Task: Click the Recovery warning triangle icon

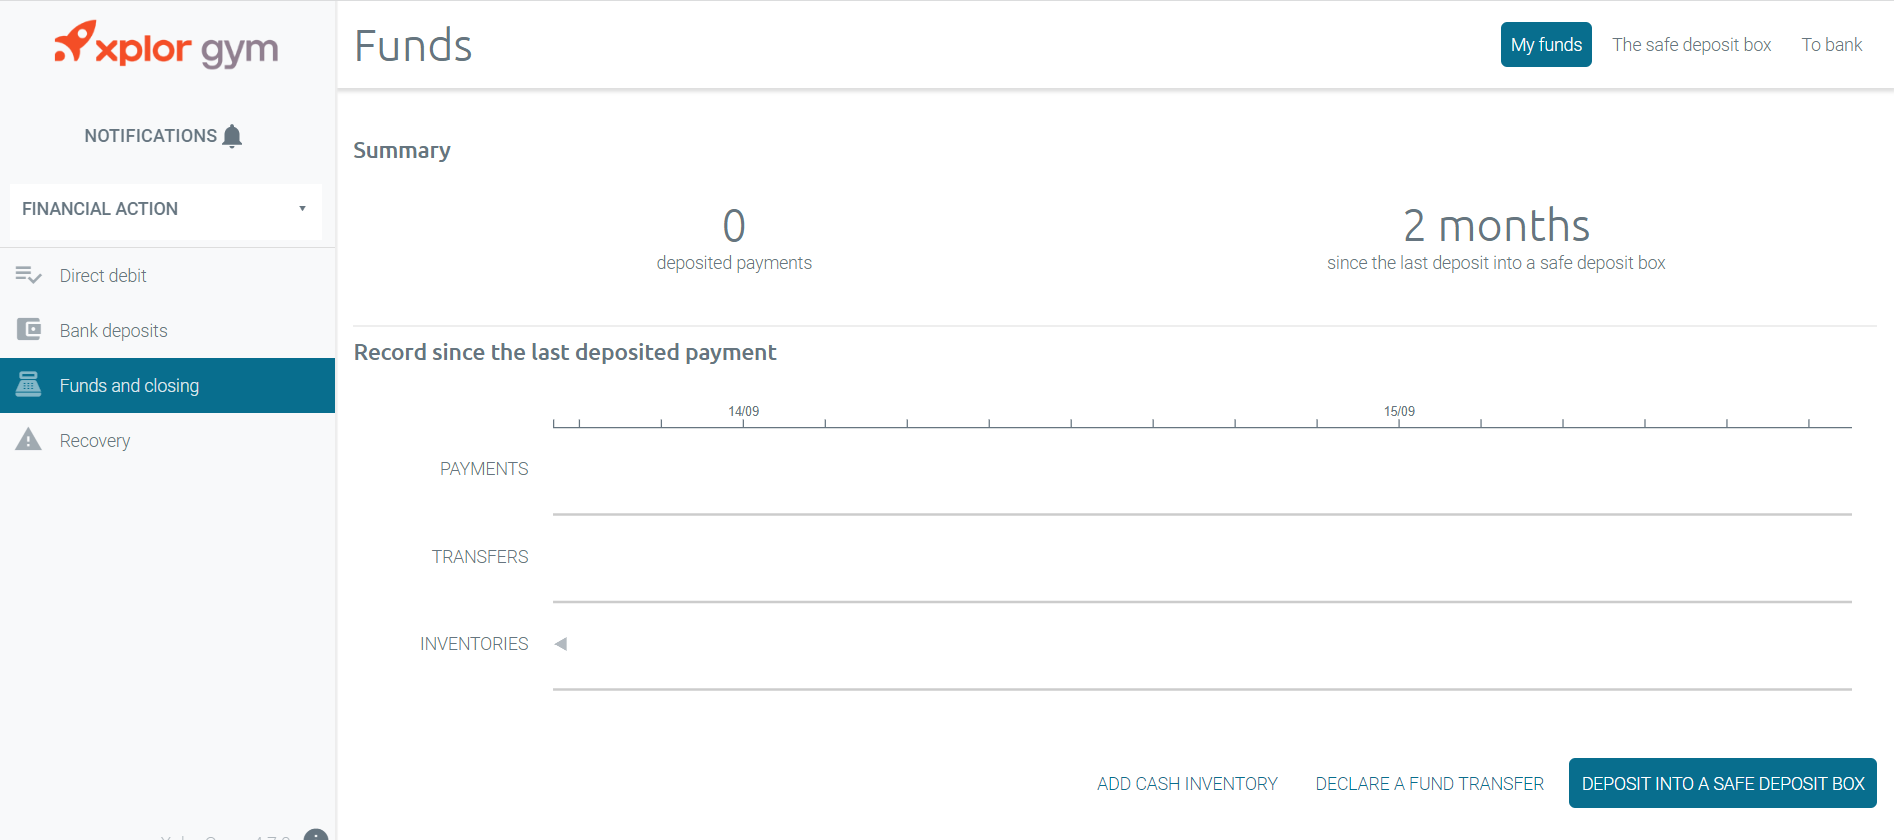Action: pos(28,439)
